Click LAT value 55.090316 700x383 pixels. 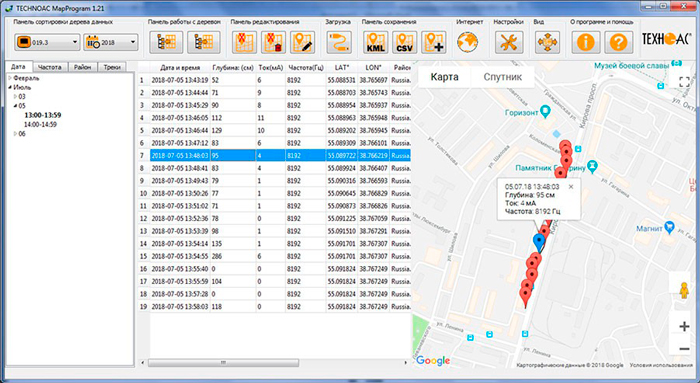(342, 181)
